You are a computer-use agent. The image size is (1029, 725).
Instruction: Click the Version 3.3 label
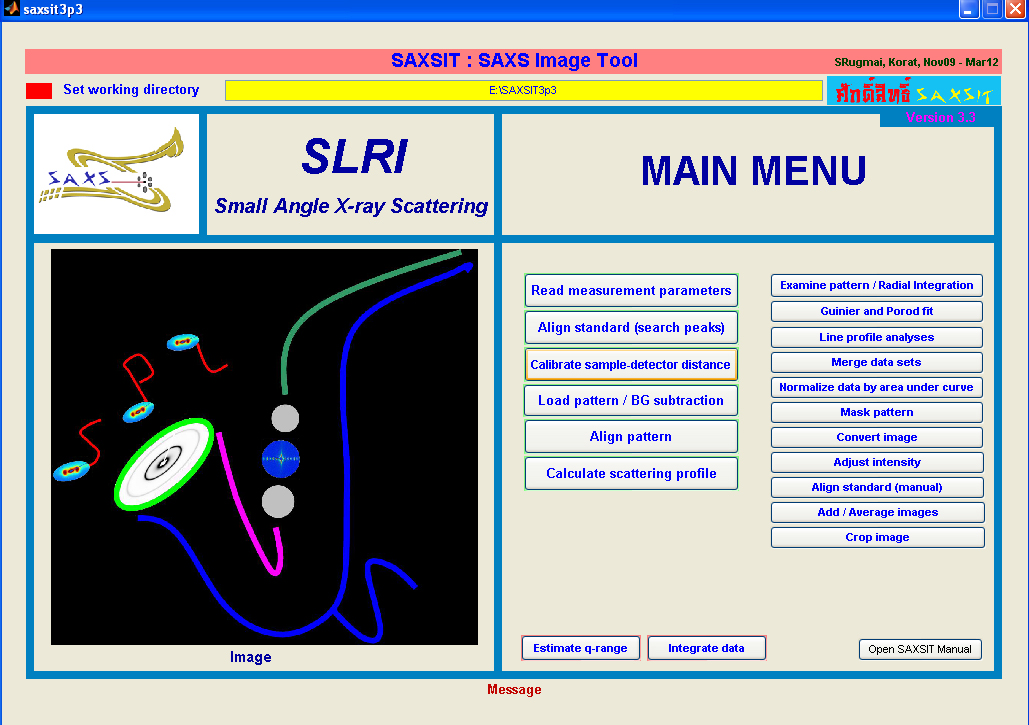(x=940, y=117)
